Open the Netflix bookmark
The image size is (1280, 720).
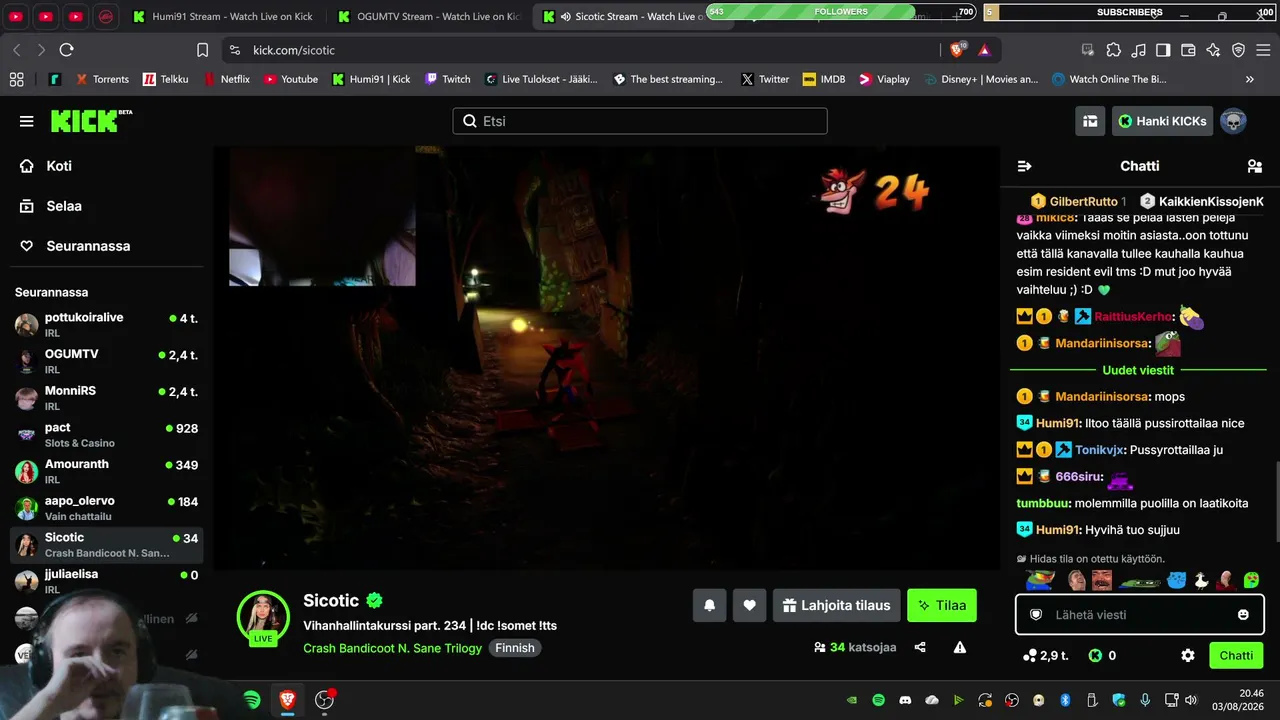pos(226,79)
